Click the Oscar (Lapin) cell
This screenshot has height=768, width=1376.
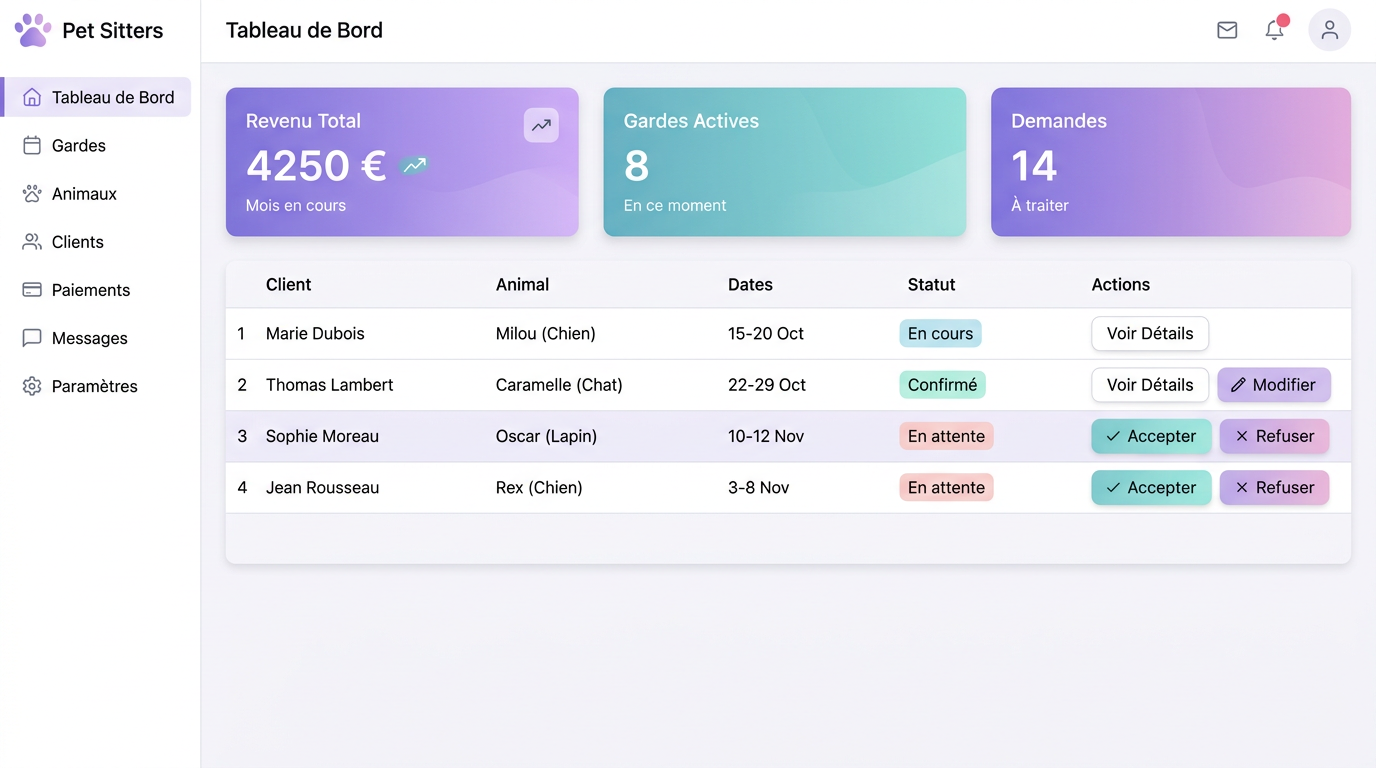(546, 436)
